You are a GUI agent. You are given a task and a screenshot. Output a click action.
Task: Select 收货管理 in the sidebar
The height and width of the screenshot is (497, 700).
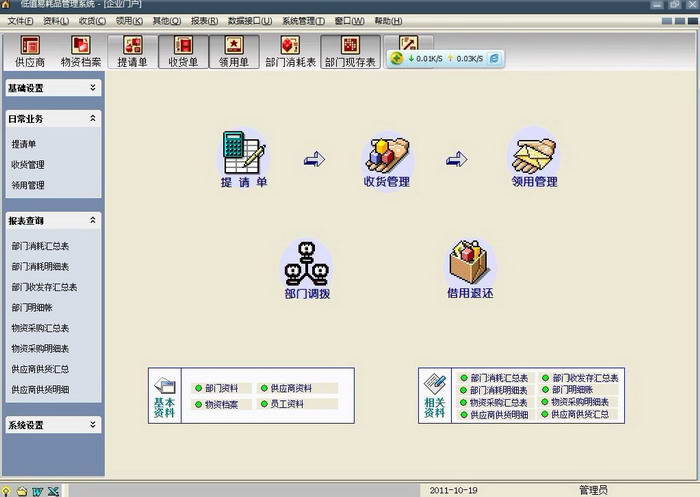pyautogui.click(x=28, y=165)
